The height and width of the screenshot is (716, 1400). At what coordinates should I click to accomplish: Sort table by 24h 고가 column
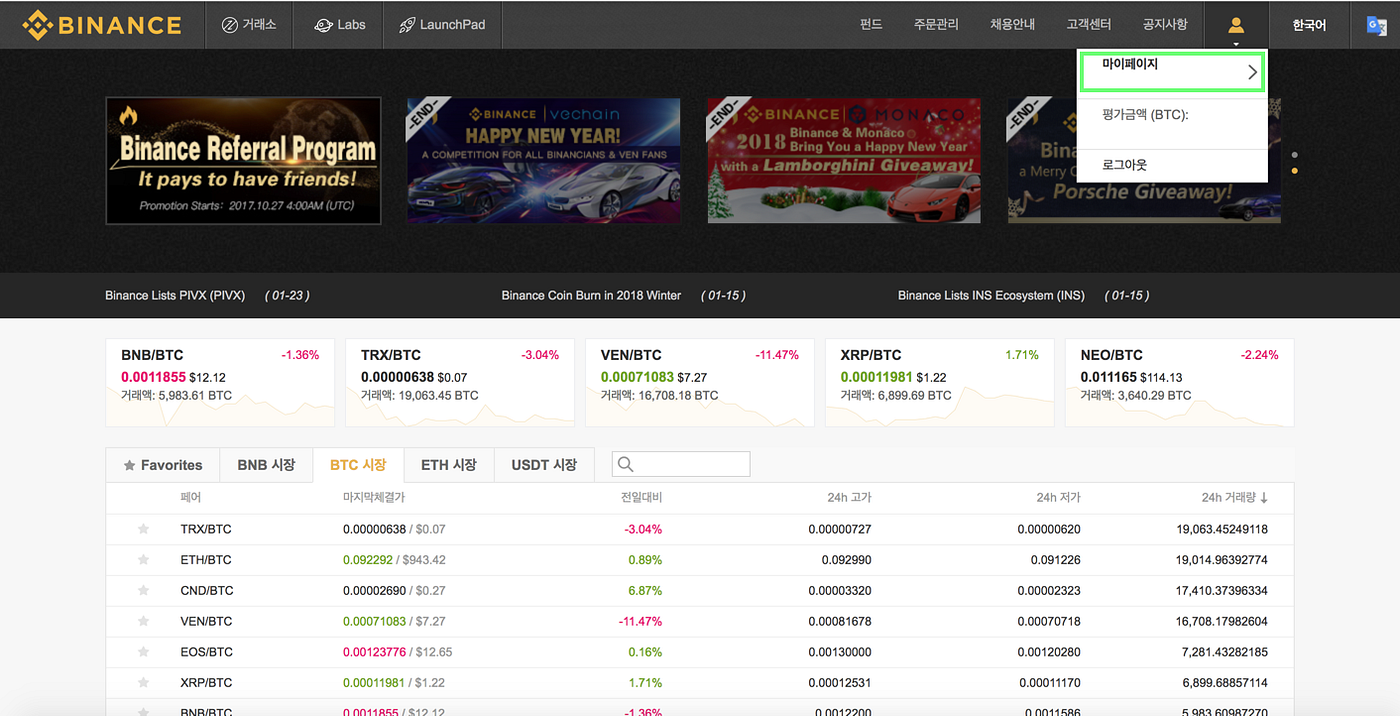(849, 498)
